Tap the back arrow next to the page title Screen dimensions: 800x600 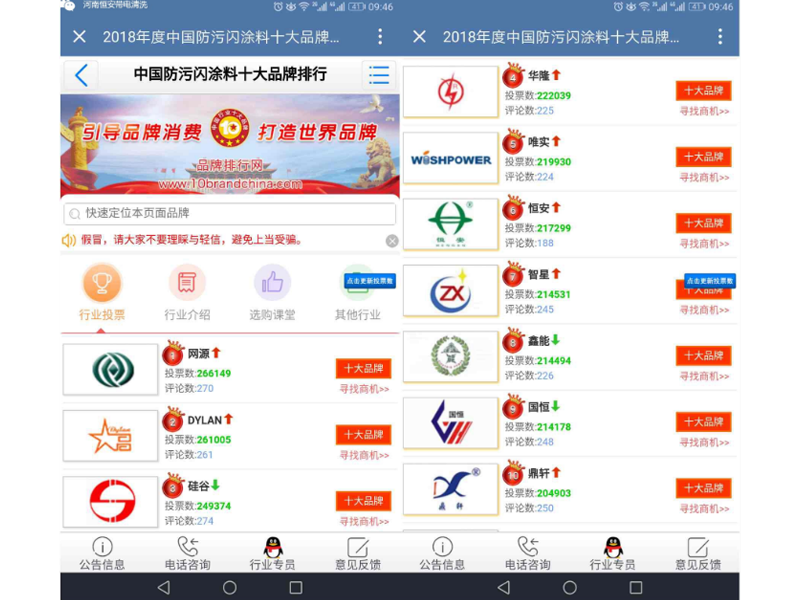coord(82,75)
